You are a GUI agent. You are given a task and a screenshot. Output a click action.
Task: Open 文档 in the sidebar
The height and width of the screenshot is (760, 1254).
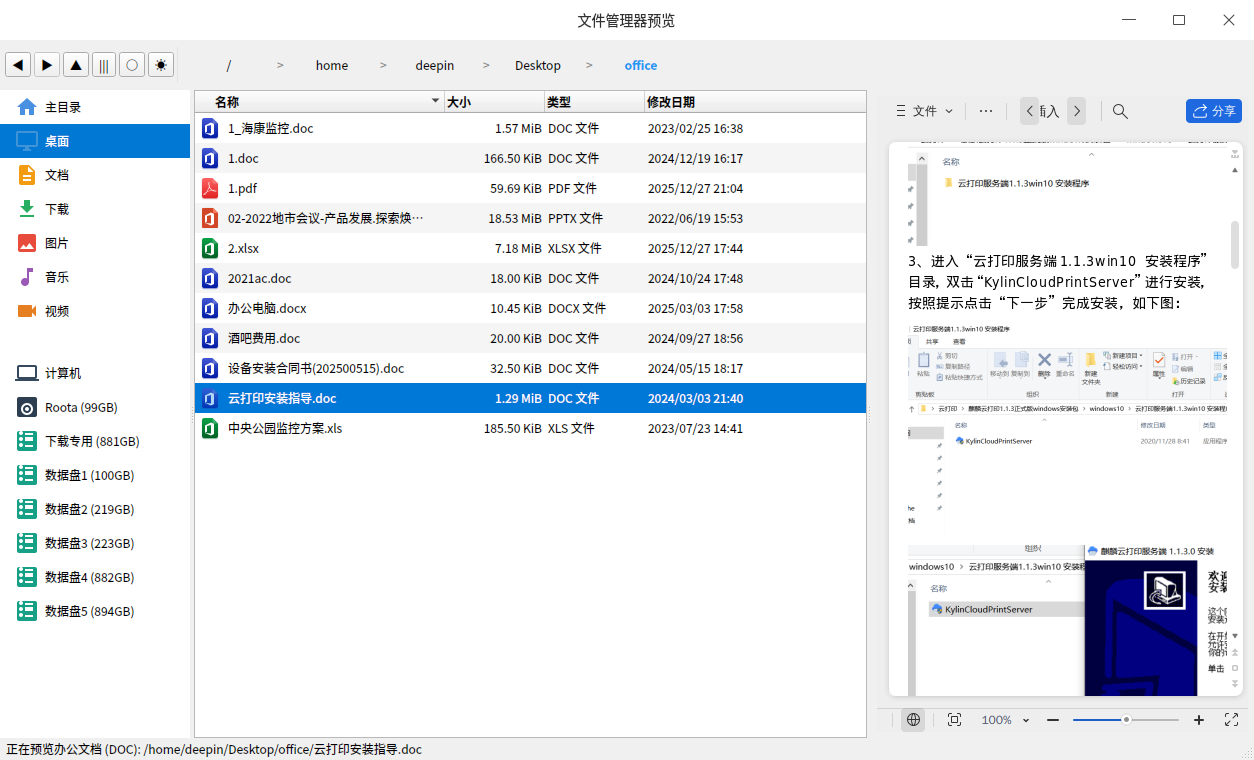point(95,175)
